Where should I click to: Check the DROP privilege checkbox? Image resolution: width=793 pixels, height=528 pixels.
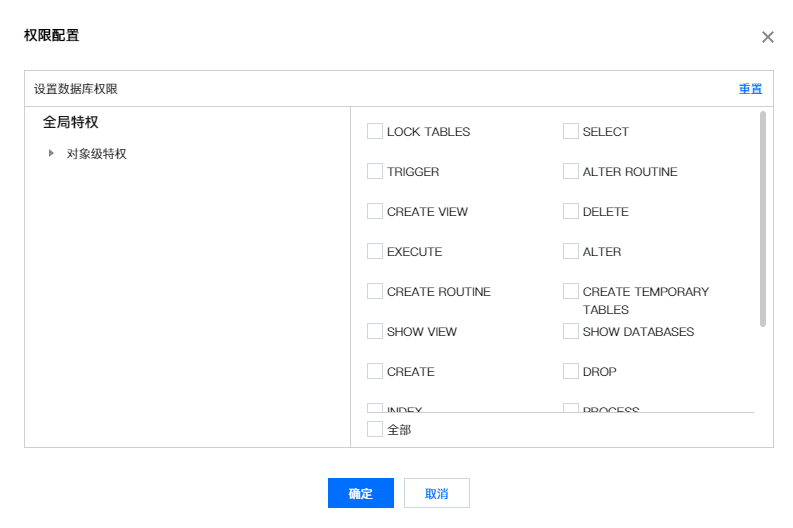coord(571,371)
